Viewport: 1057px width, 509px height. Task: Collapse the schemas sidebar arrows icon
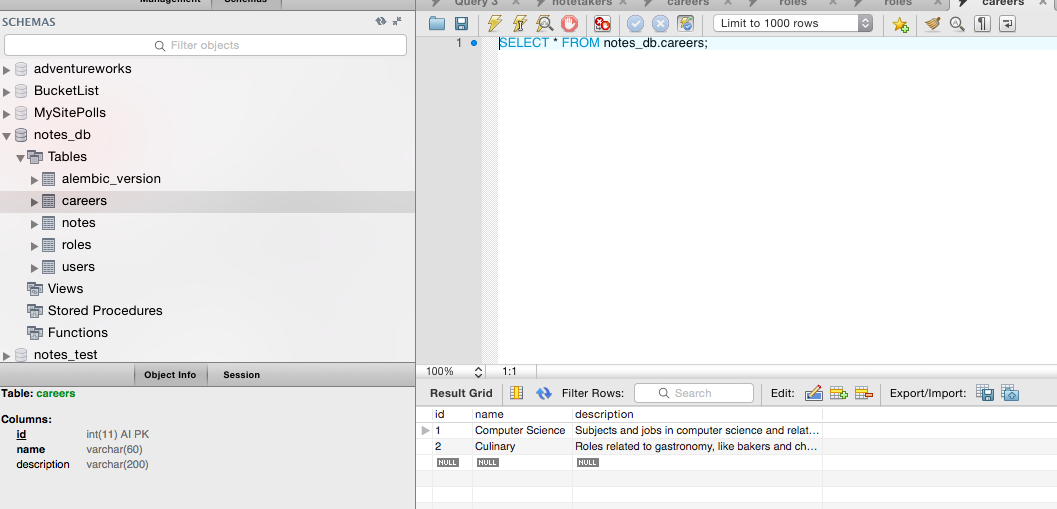[398, 21]
